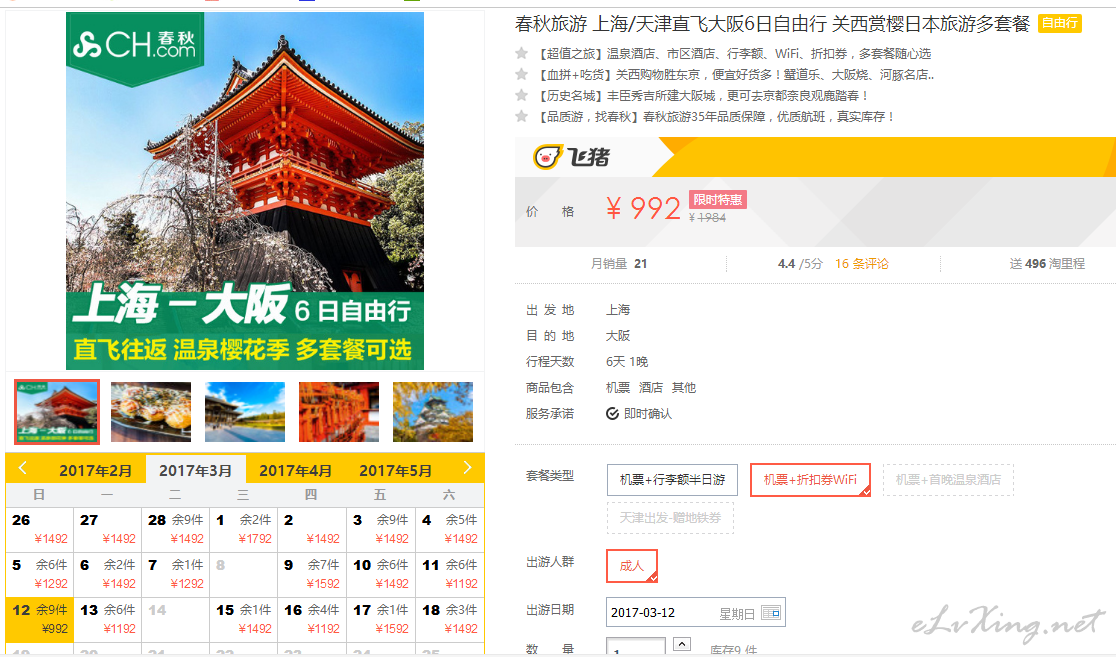
Task: Switch calendar to 2017年4月 tab
Action: pyautogui.click(x=295, y=471)
